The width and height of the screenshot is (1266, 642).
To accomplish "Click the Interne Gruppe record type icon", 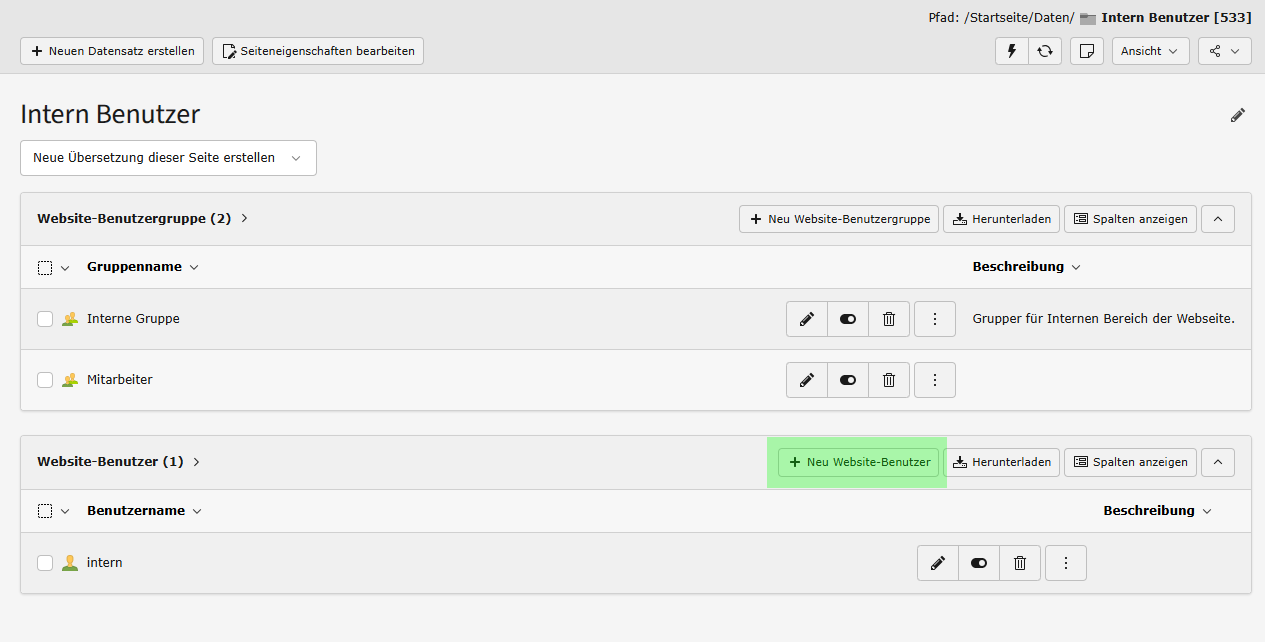I will click(x=70, y=319).
